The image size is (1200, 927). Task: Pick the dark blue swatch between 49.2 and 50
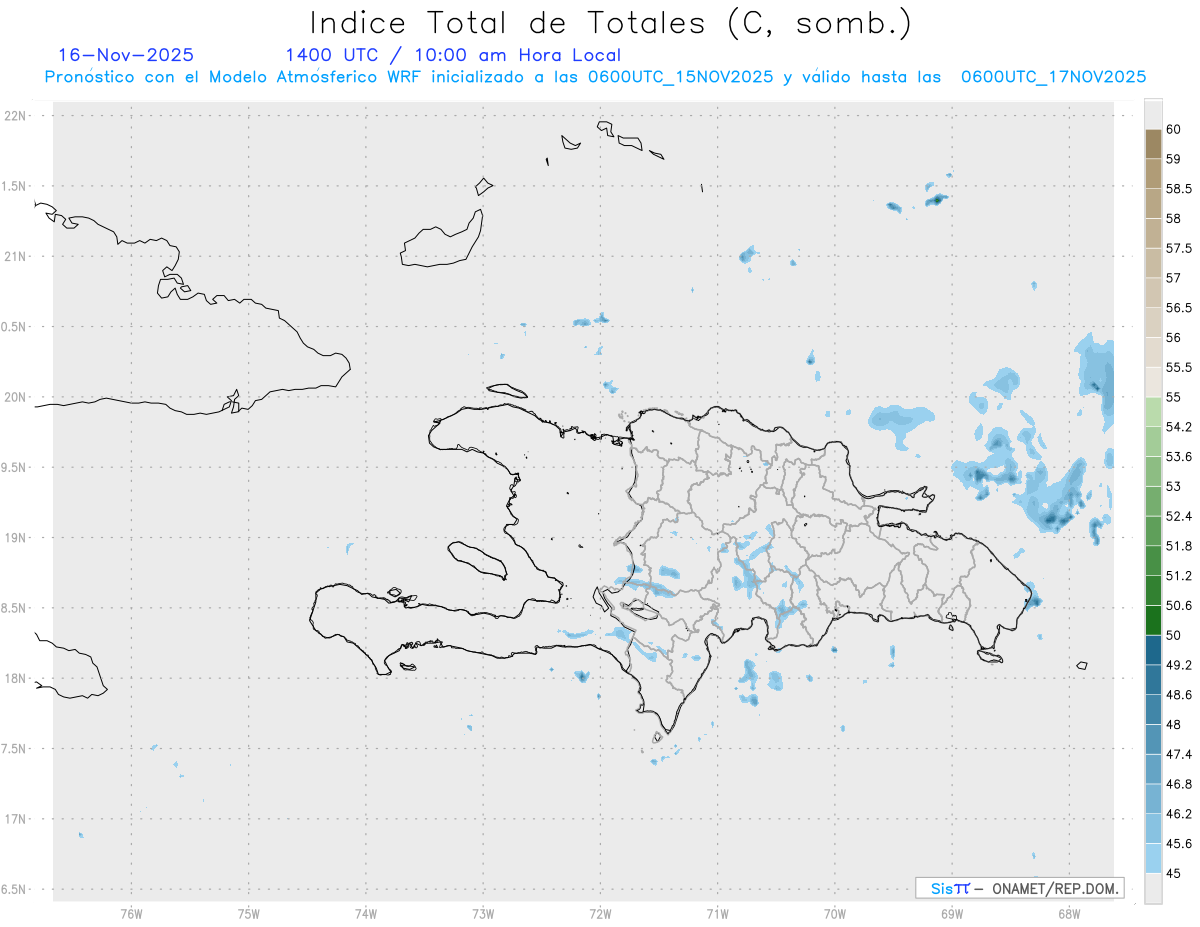[x=1153, y=650]
